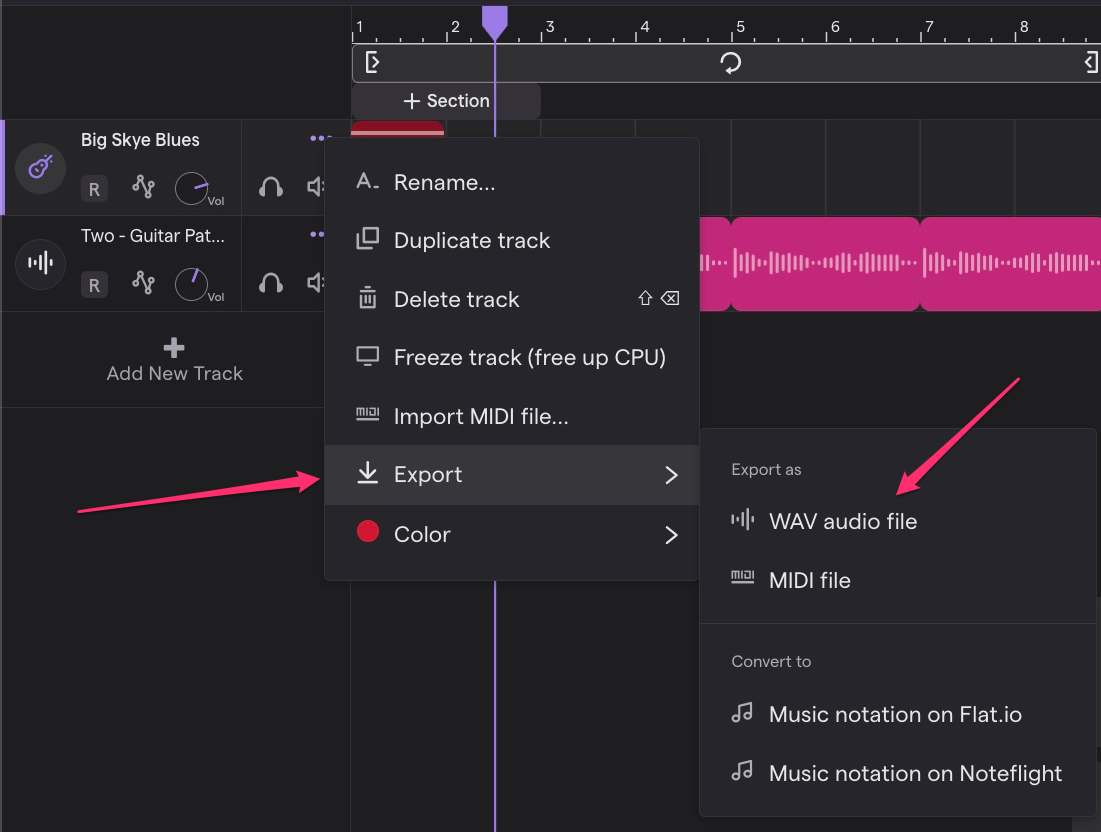Viewport: 1101px width, 832px height.
Task: Click the Duplicate track icon
Action: coord(367,239)
